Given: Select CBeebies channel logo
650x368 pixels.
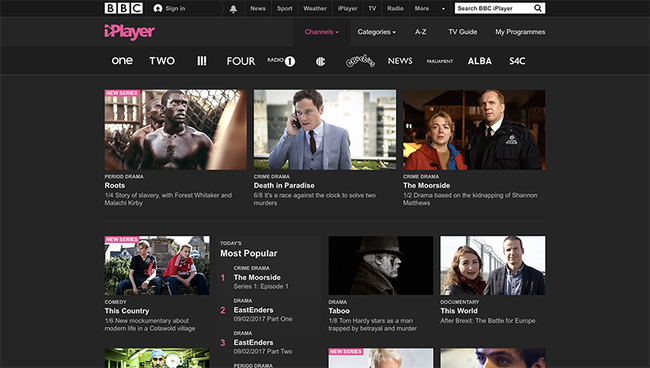Looking at the screenshot, I should 360,61.
